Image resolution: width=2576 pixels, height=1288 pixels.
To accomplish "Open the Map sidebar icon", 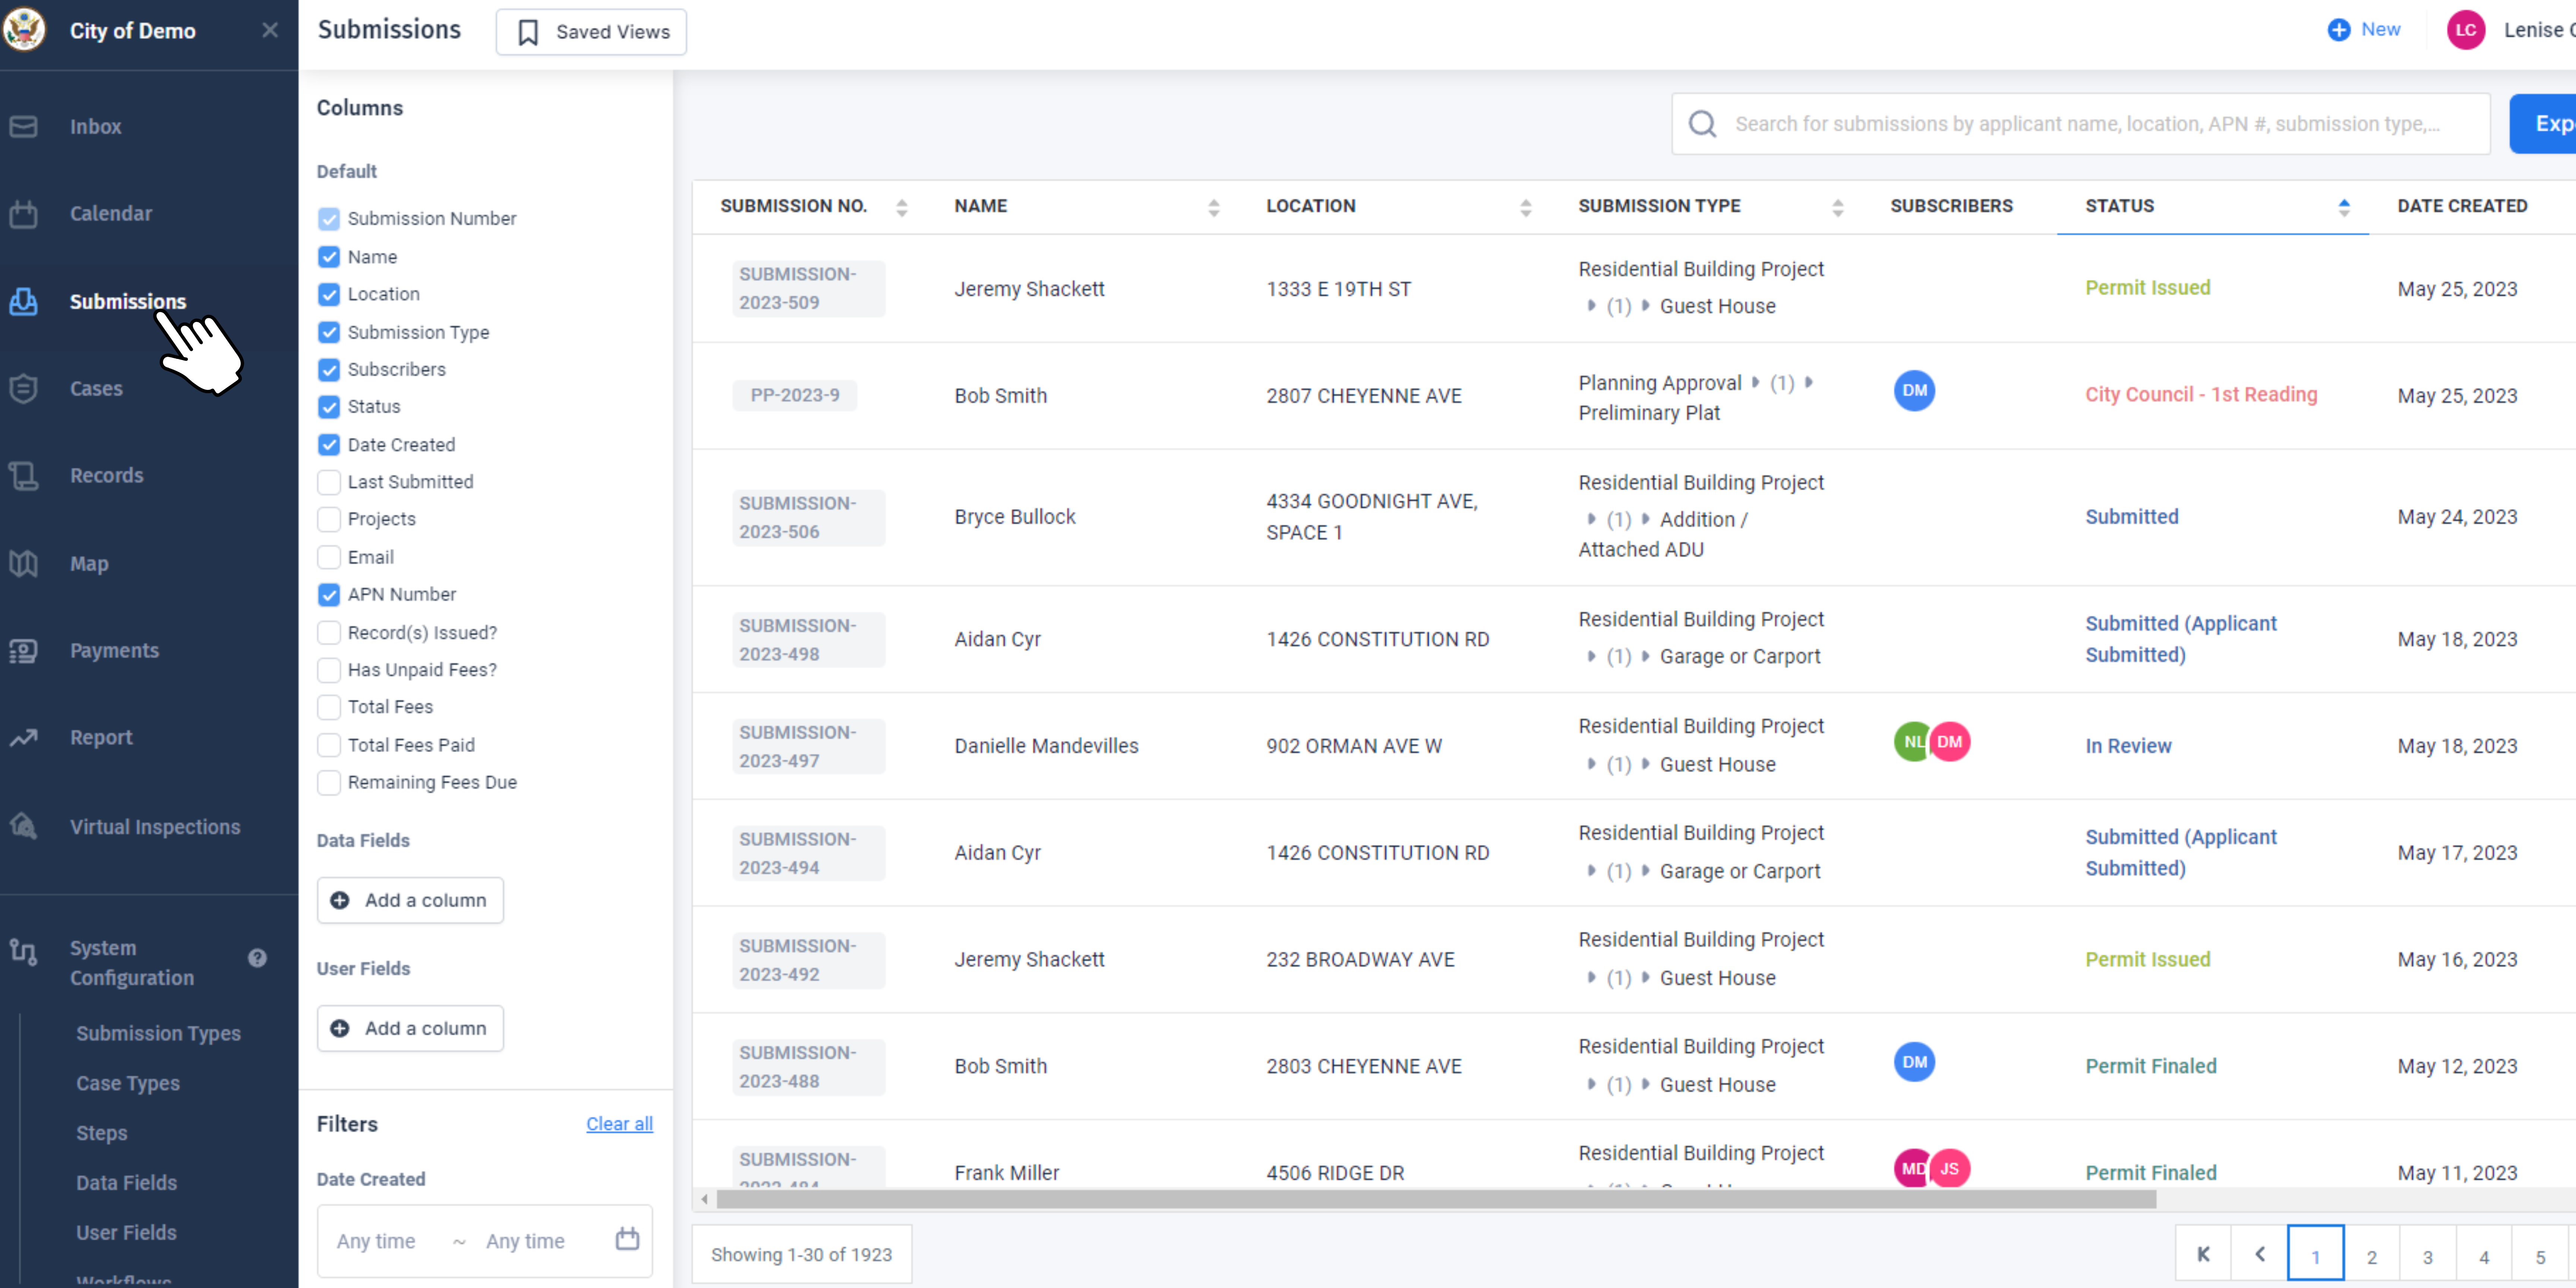I will click(x=24, y=564).
